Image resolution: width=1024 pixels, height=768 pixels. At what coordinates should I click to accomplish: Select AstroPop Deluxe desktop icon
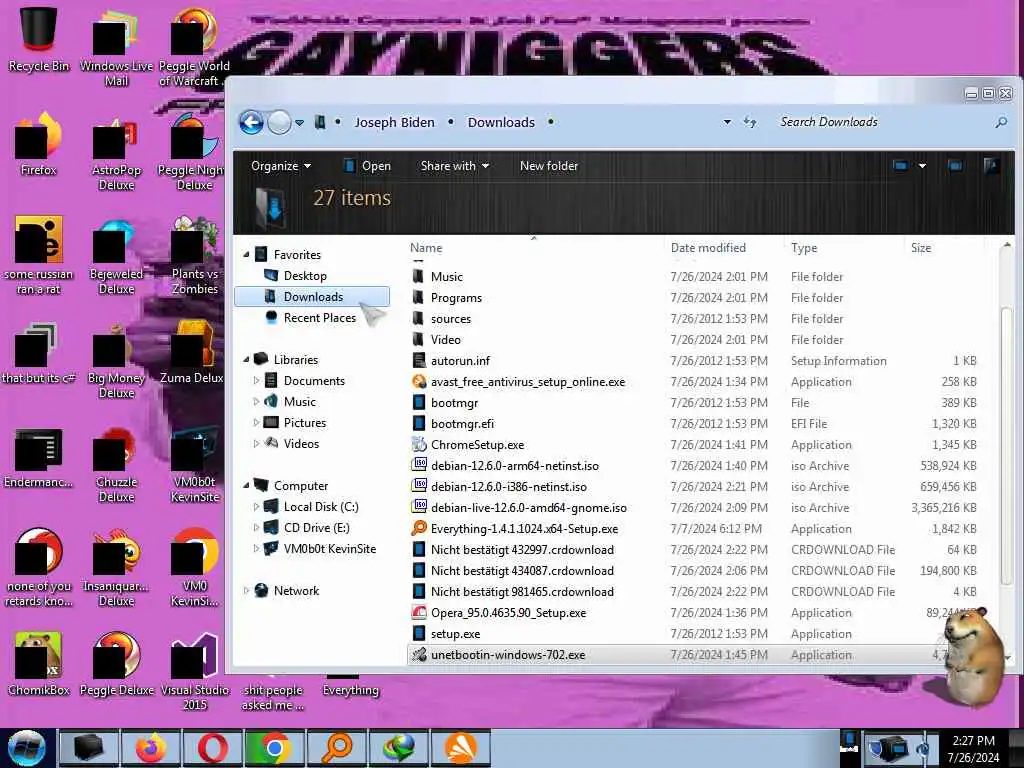(116, 154)
